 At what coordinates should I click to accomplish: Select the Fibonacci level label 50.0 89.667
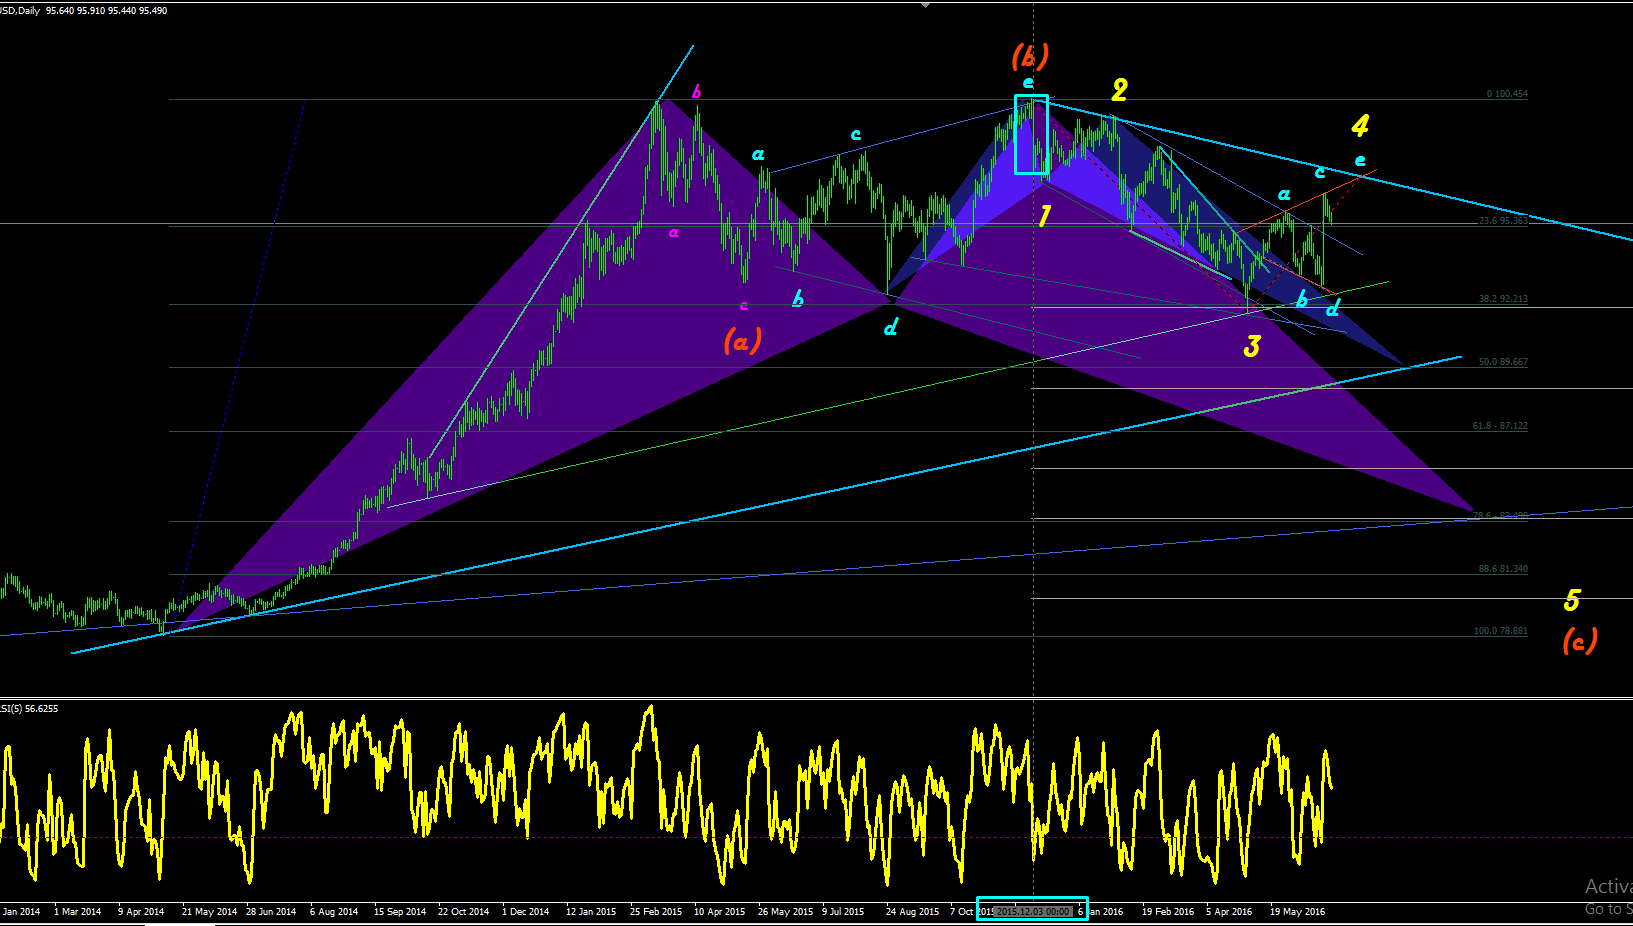tap(1503, 362)
